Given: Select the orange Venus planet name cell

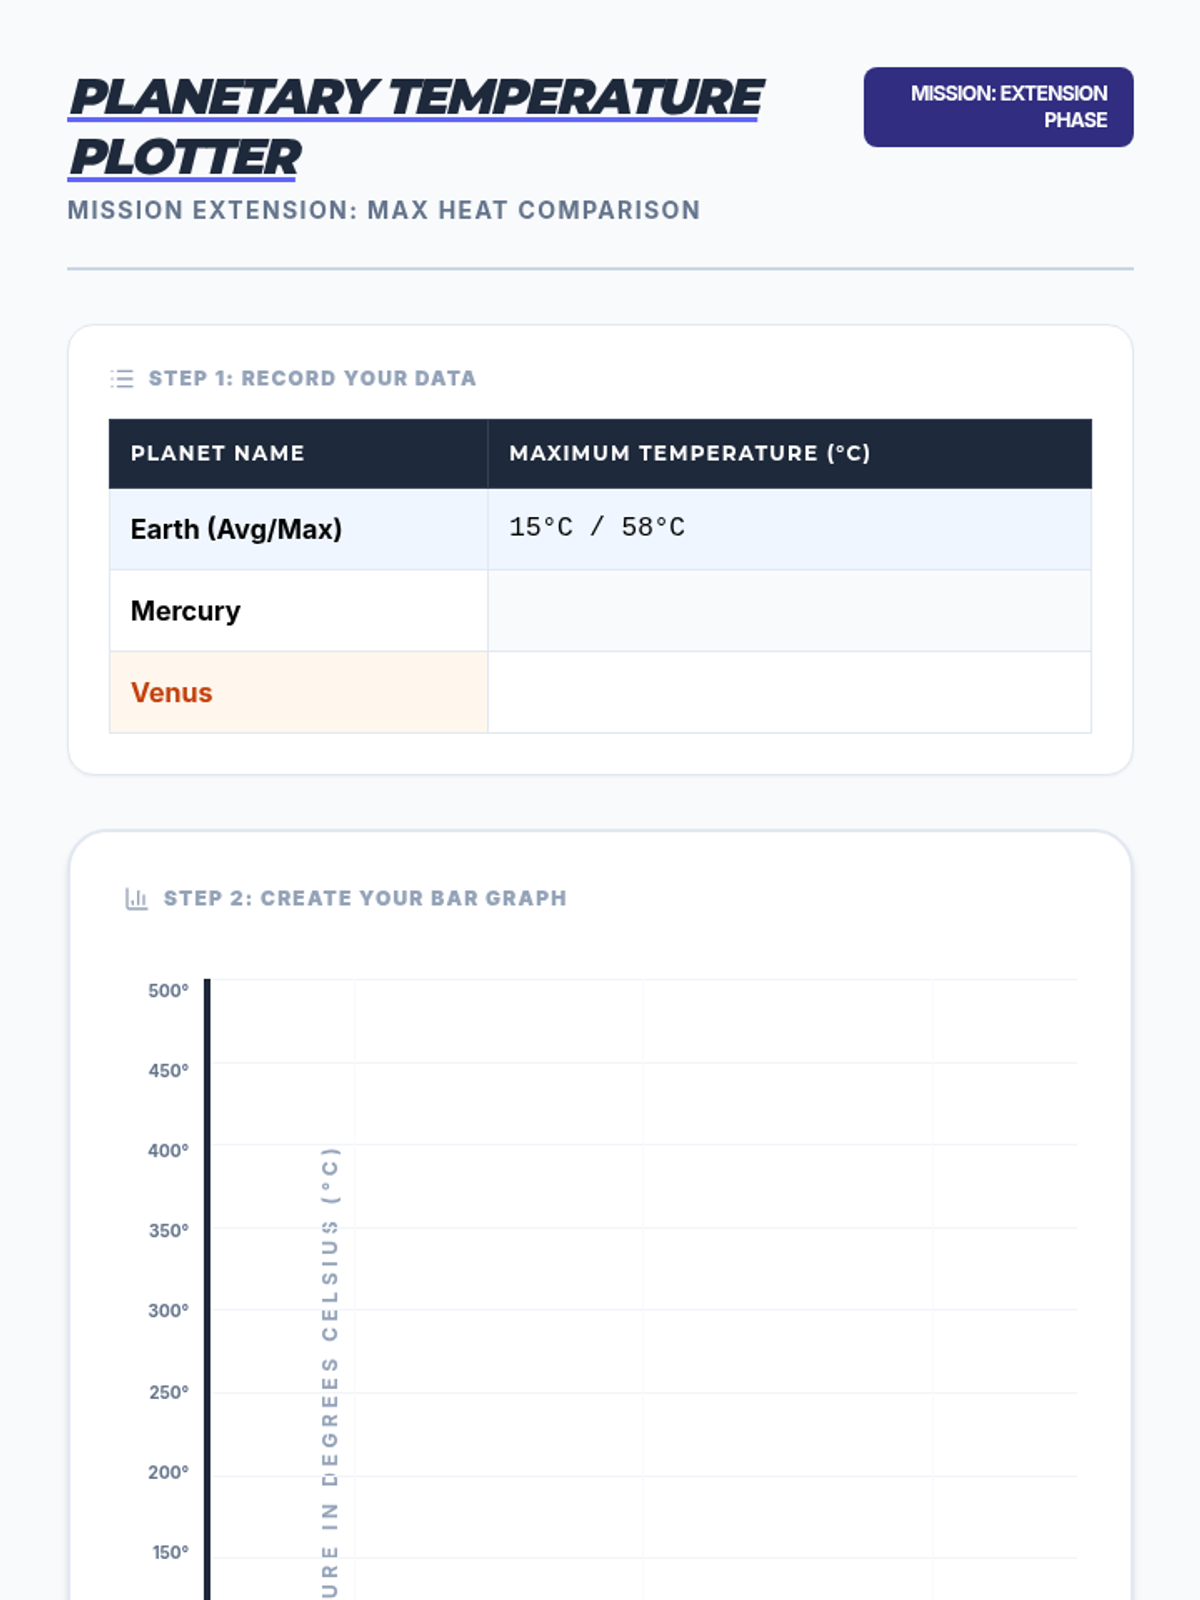Looking at the screenshot, I should tap(172, 693).
